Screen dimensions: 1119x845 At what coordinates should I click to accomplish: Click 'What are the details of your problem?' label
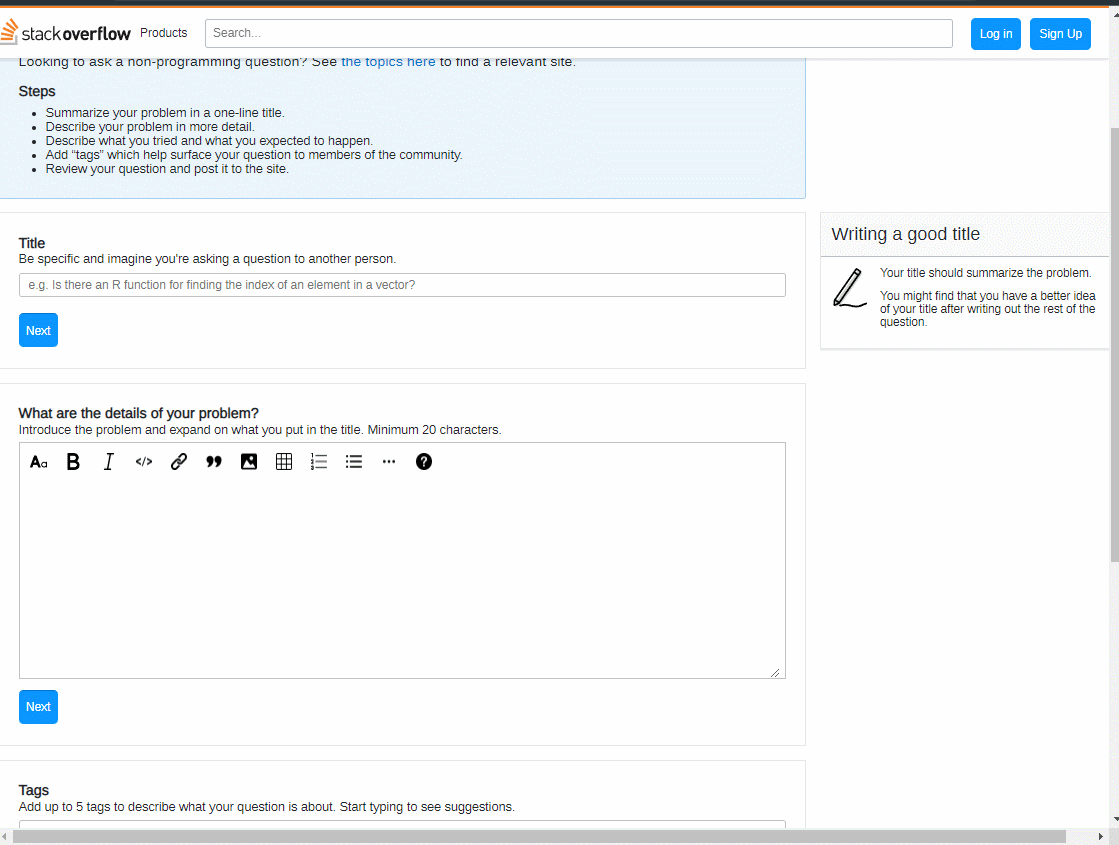(x=138, y=413)
